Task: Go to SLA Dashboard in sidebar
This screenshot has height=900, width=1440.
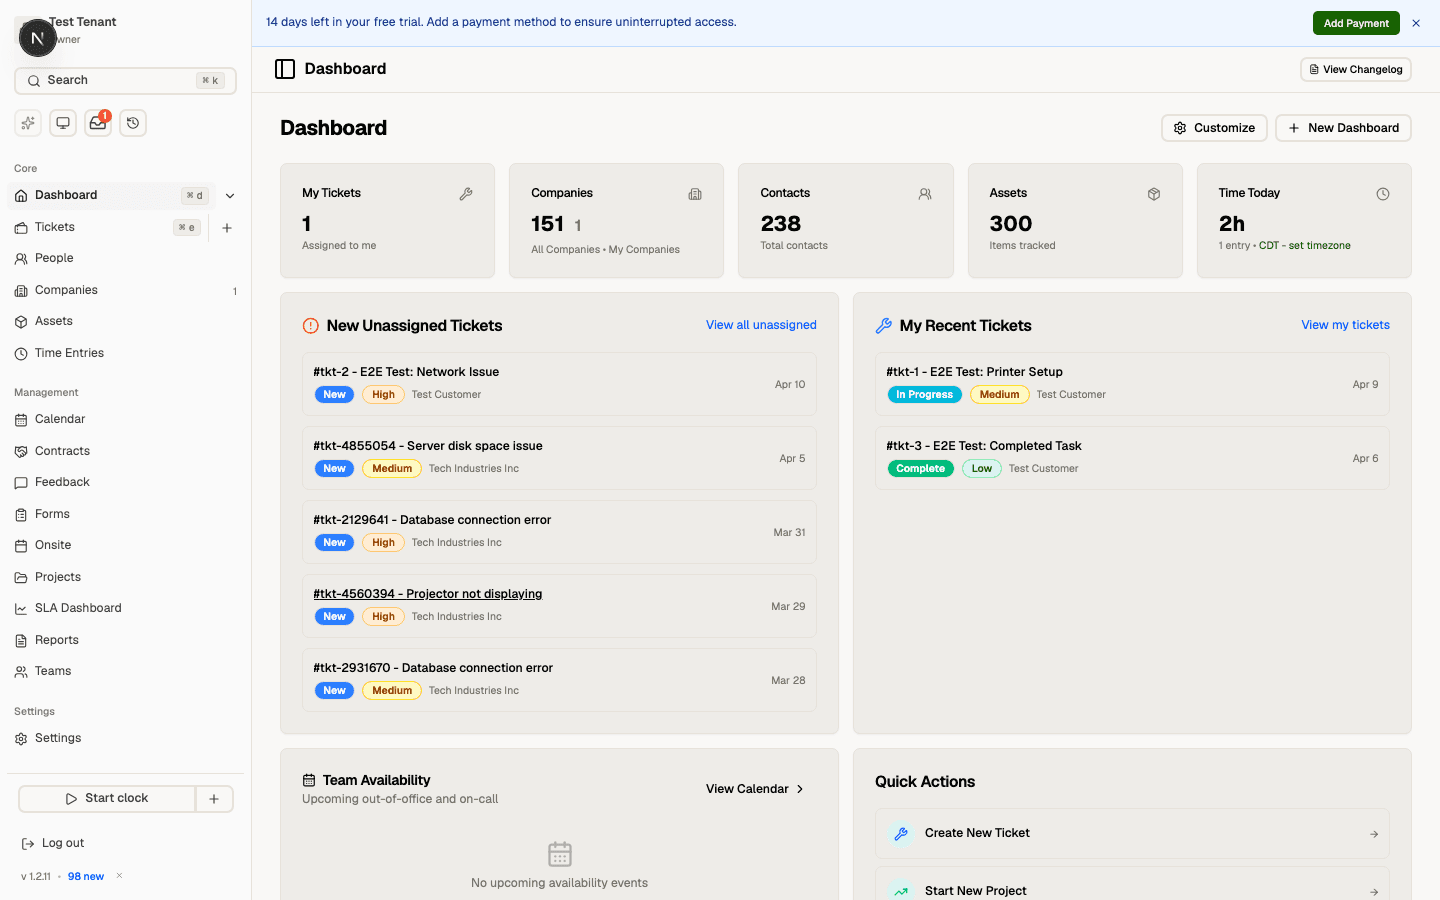Action: tap(78, 608)
